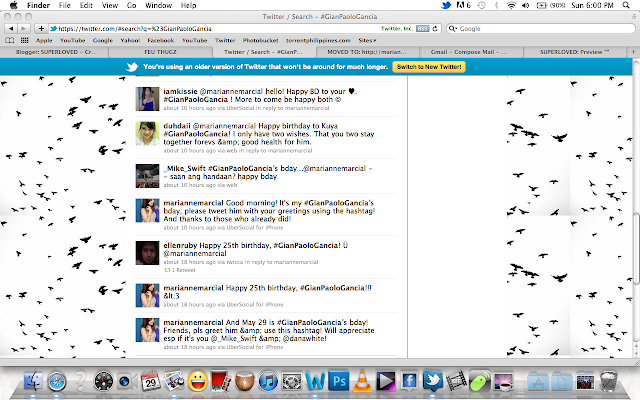Open iCal calendar in the Dock

pyautogui.click(x=151, y=381)
